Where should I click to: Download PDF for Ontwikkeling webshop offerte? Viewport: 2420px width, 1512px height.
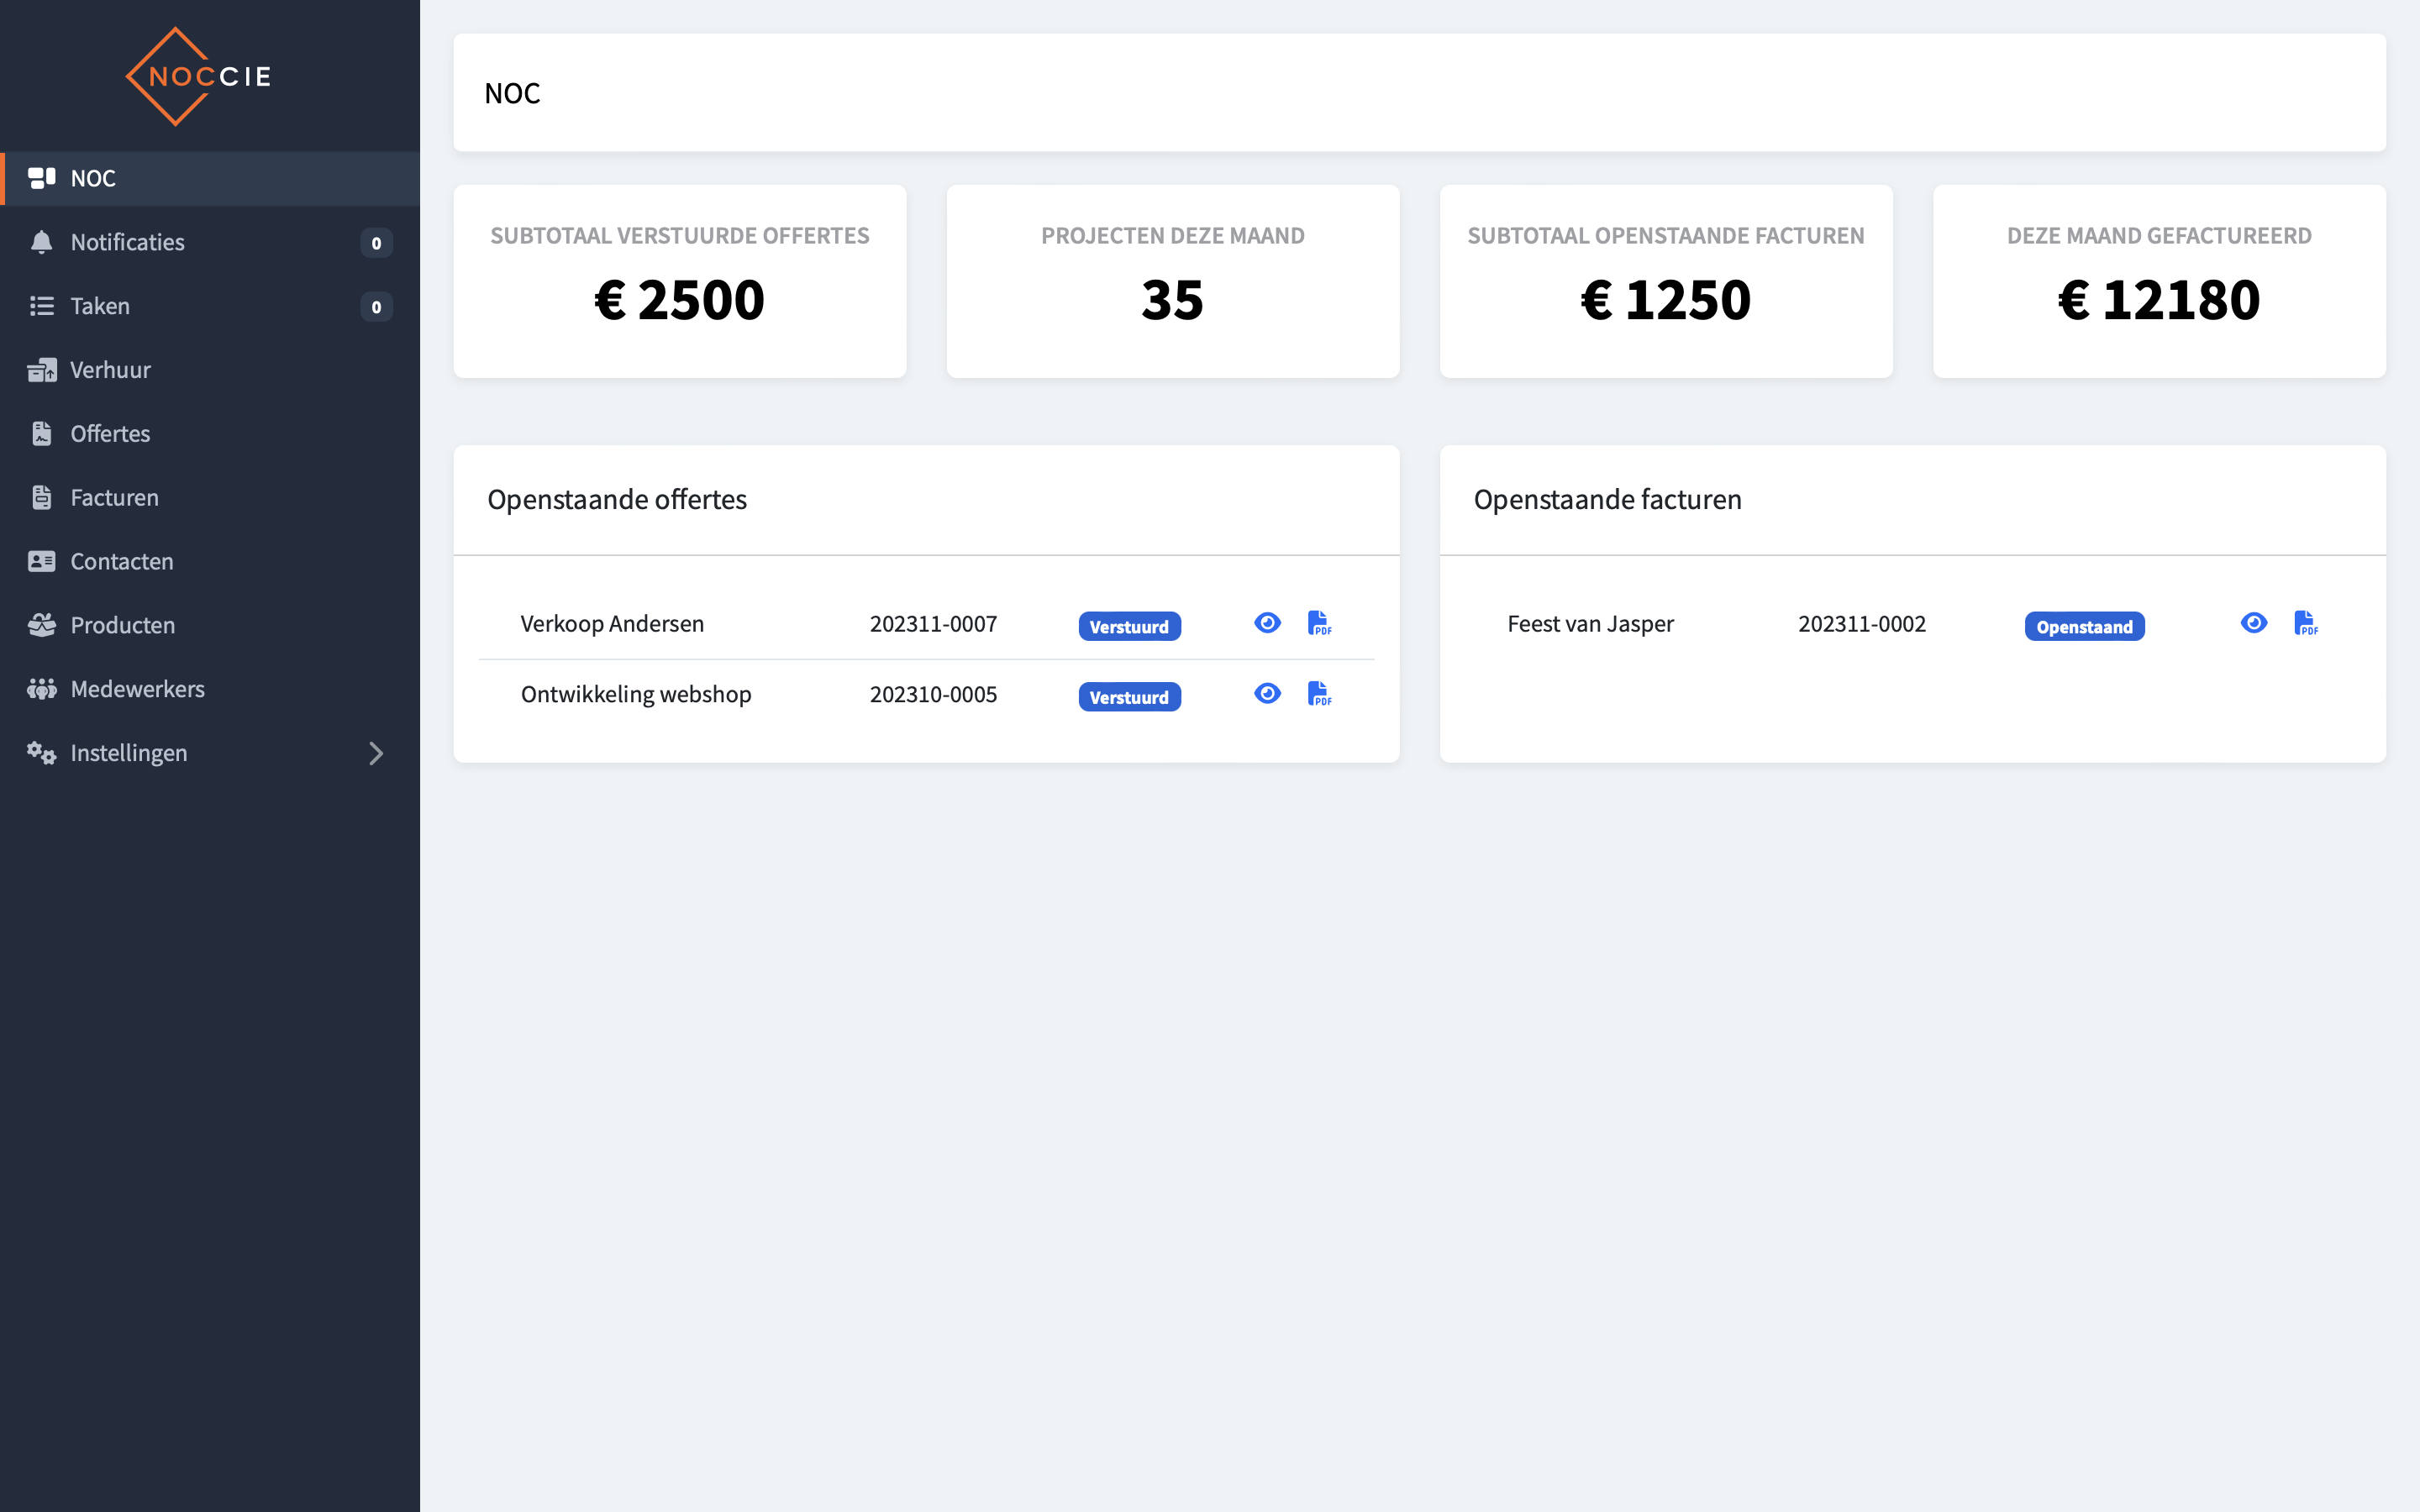pos(1320,693)
